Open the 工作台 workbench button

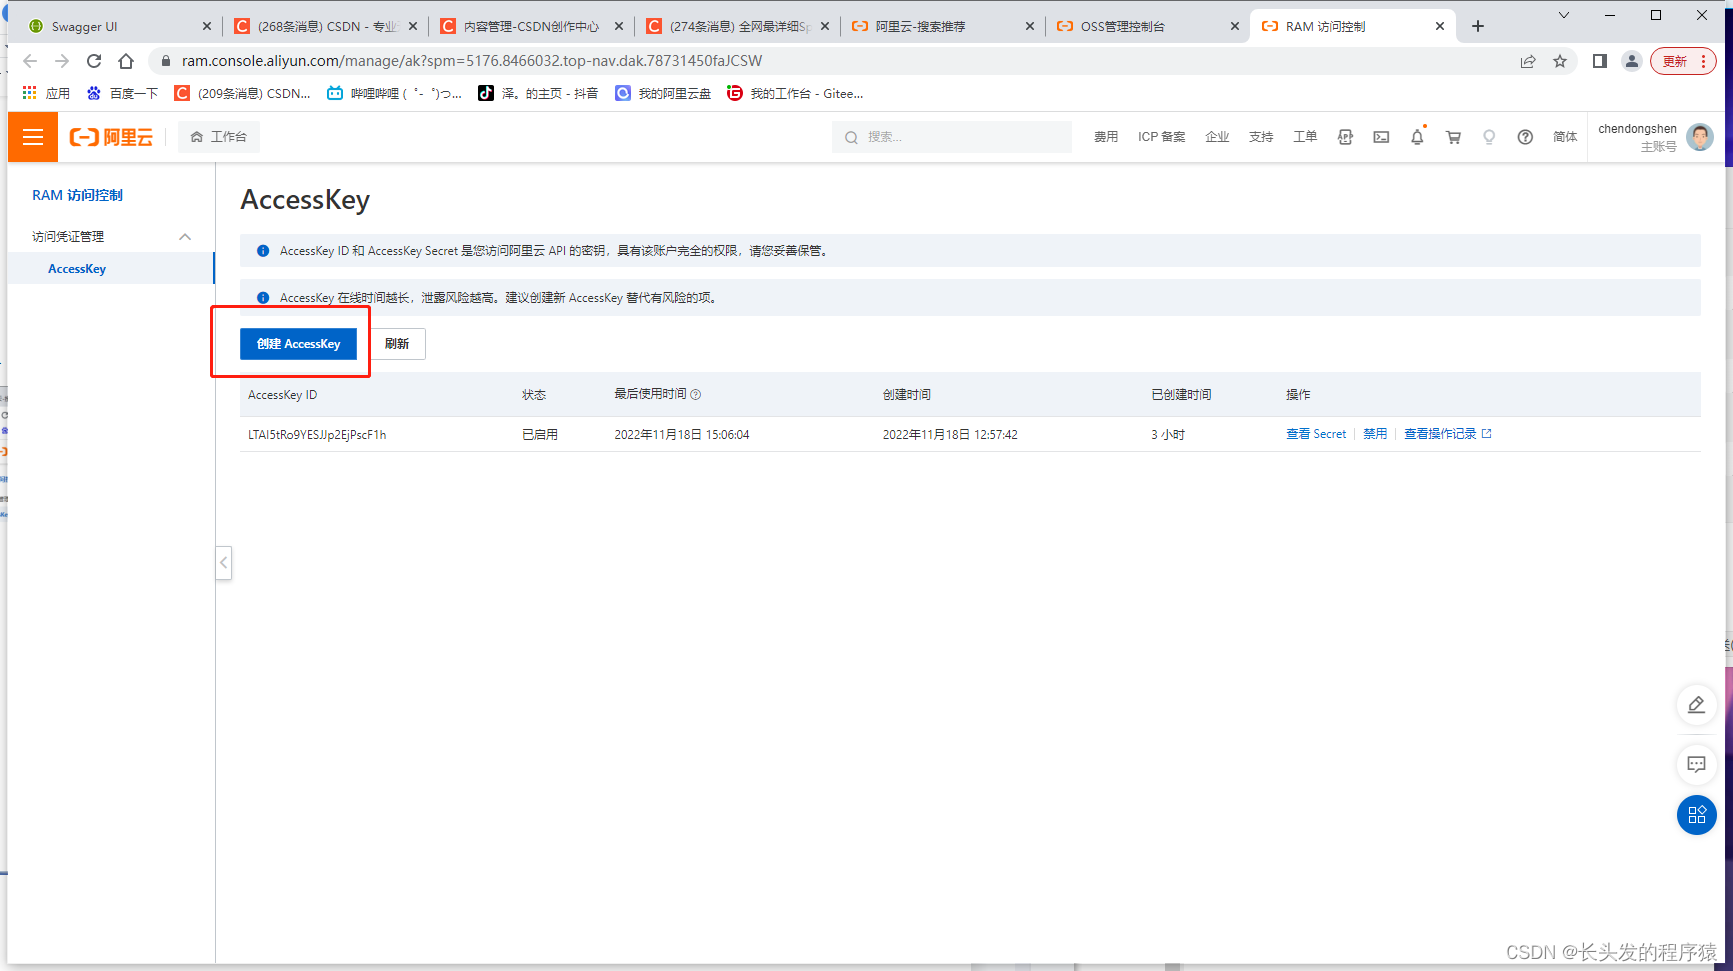(219, 137)
